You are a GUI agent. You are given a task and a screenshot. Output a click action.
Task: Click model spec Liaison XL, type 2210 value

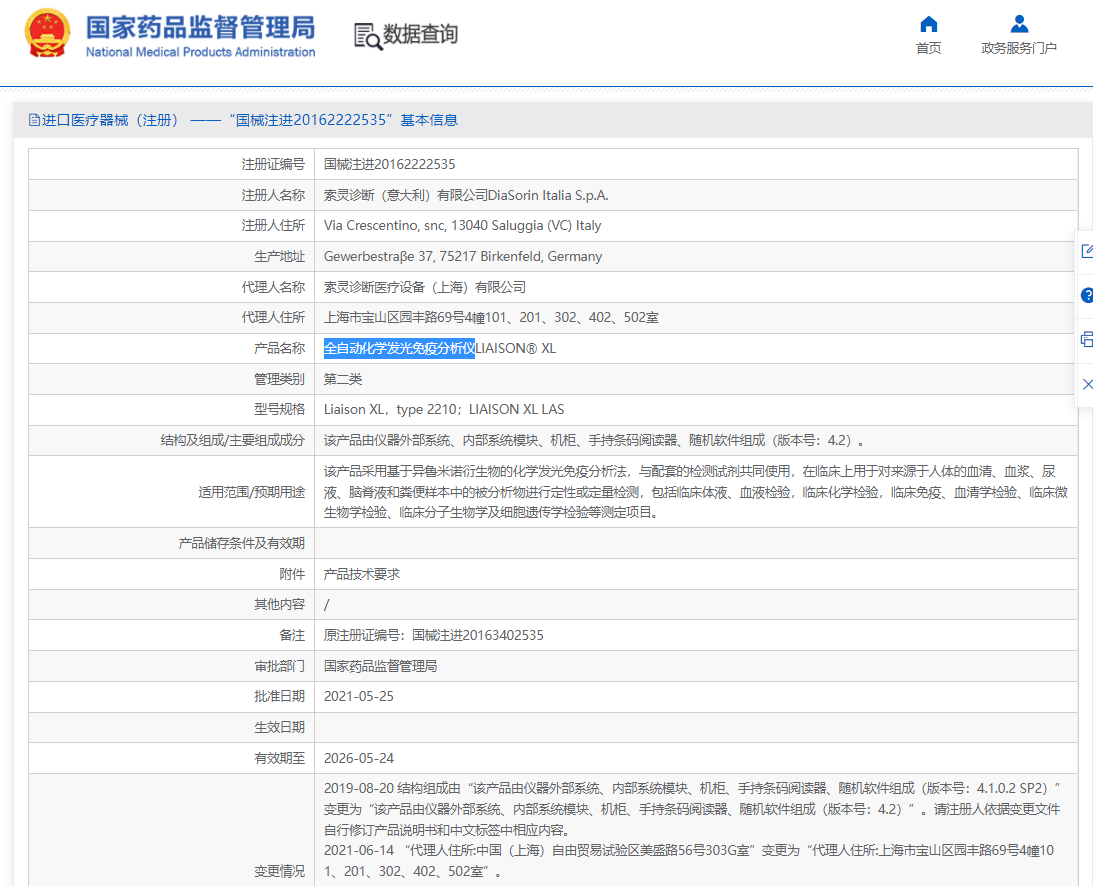tap(444, 409)
